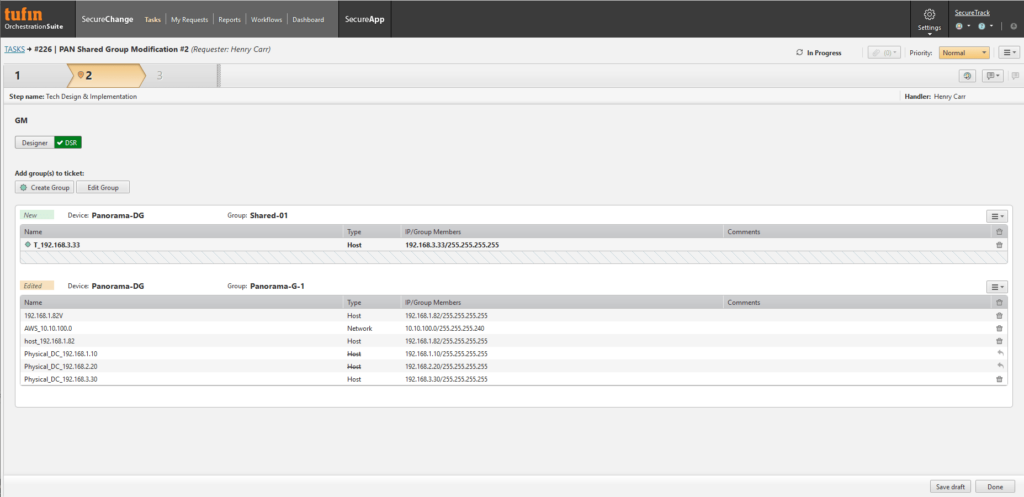Restore the Physical_DC_192.168.2.20 member

coord(999,367)
